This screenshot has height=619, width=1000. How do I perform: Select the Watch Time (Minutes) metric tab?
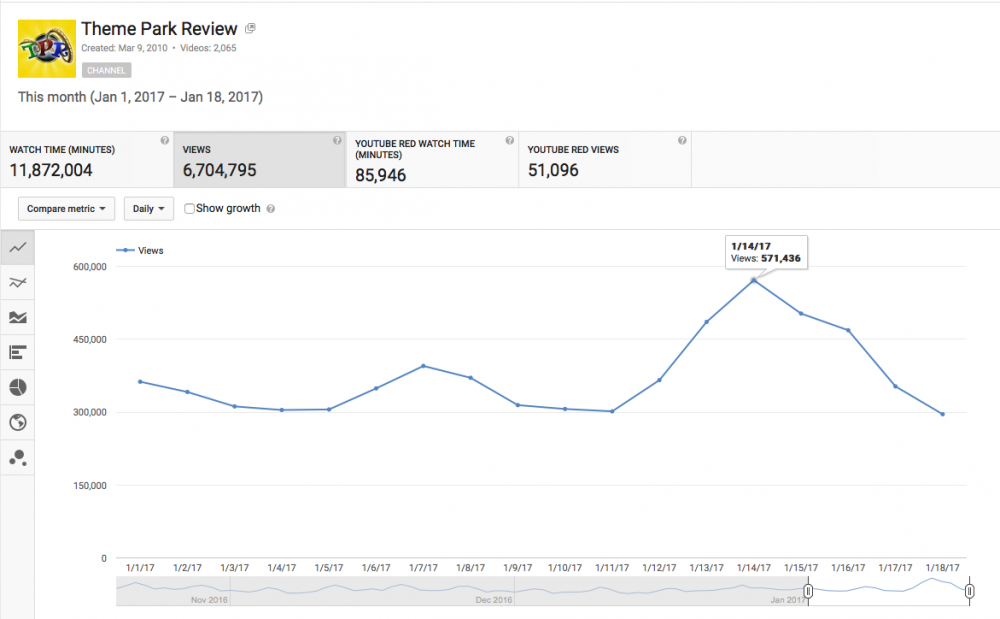(86, 160)
